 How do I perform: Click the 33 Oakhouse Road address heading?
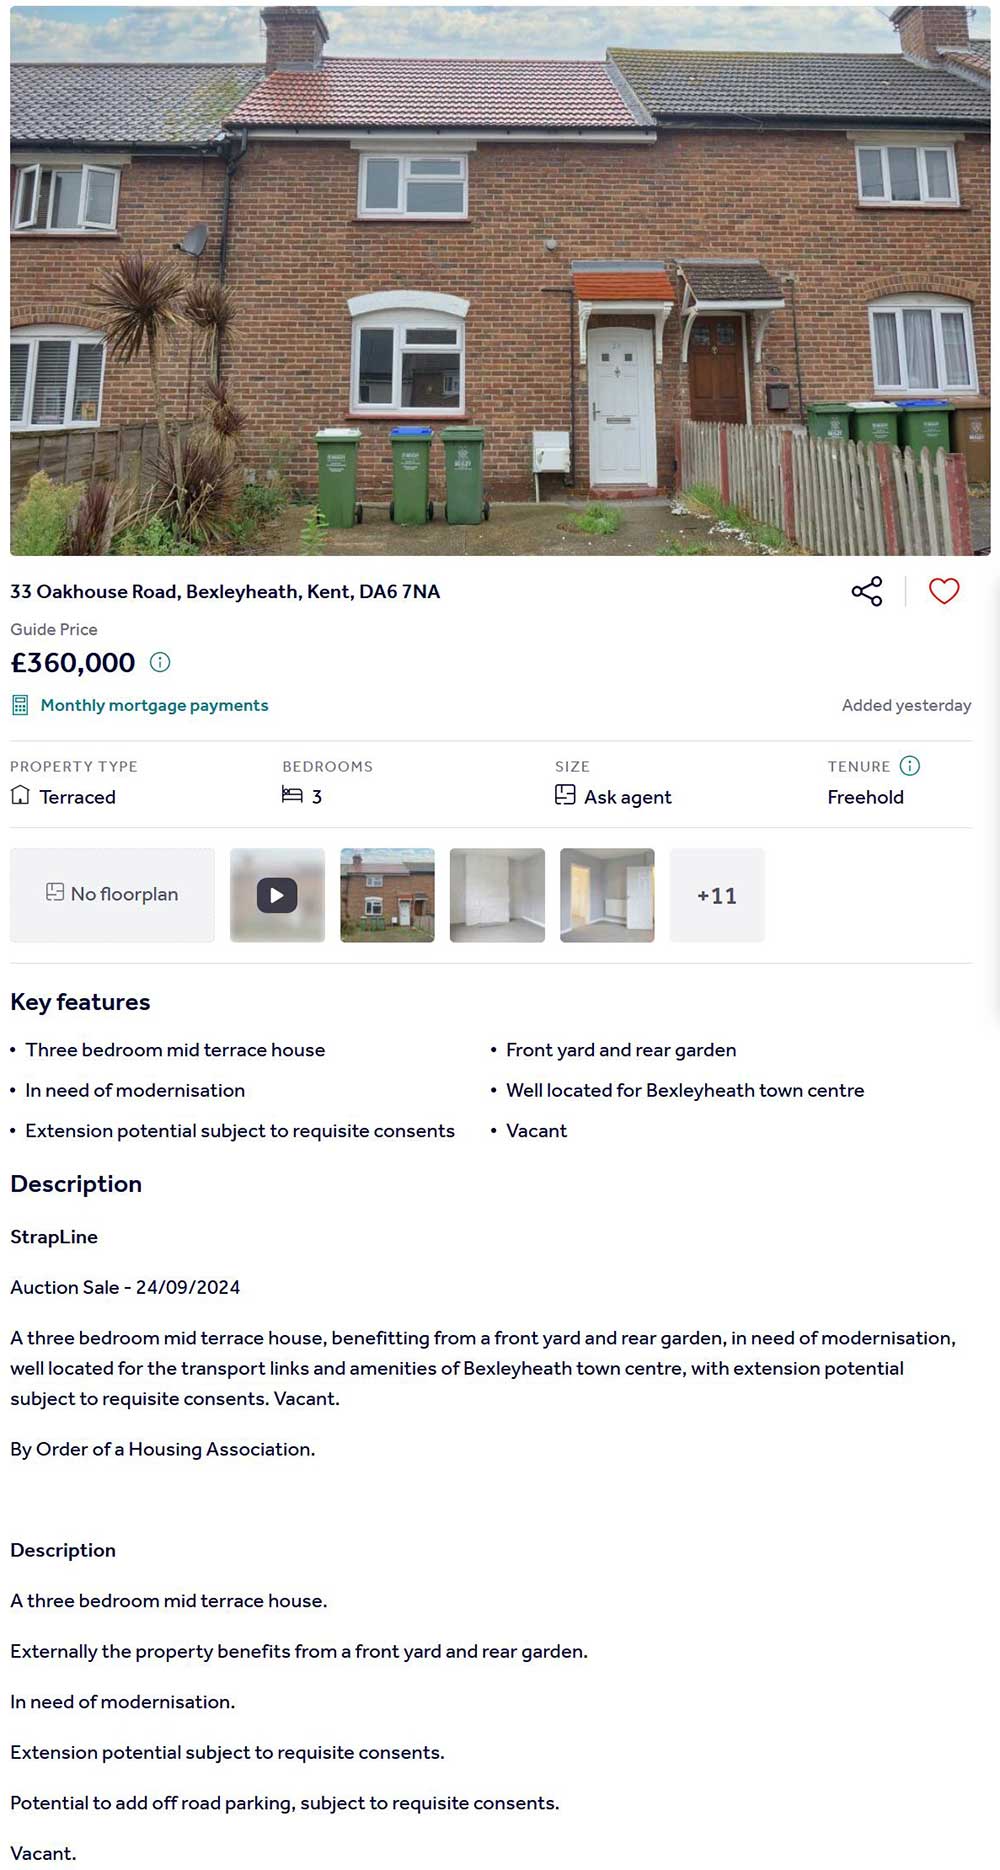225,591
